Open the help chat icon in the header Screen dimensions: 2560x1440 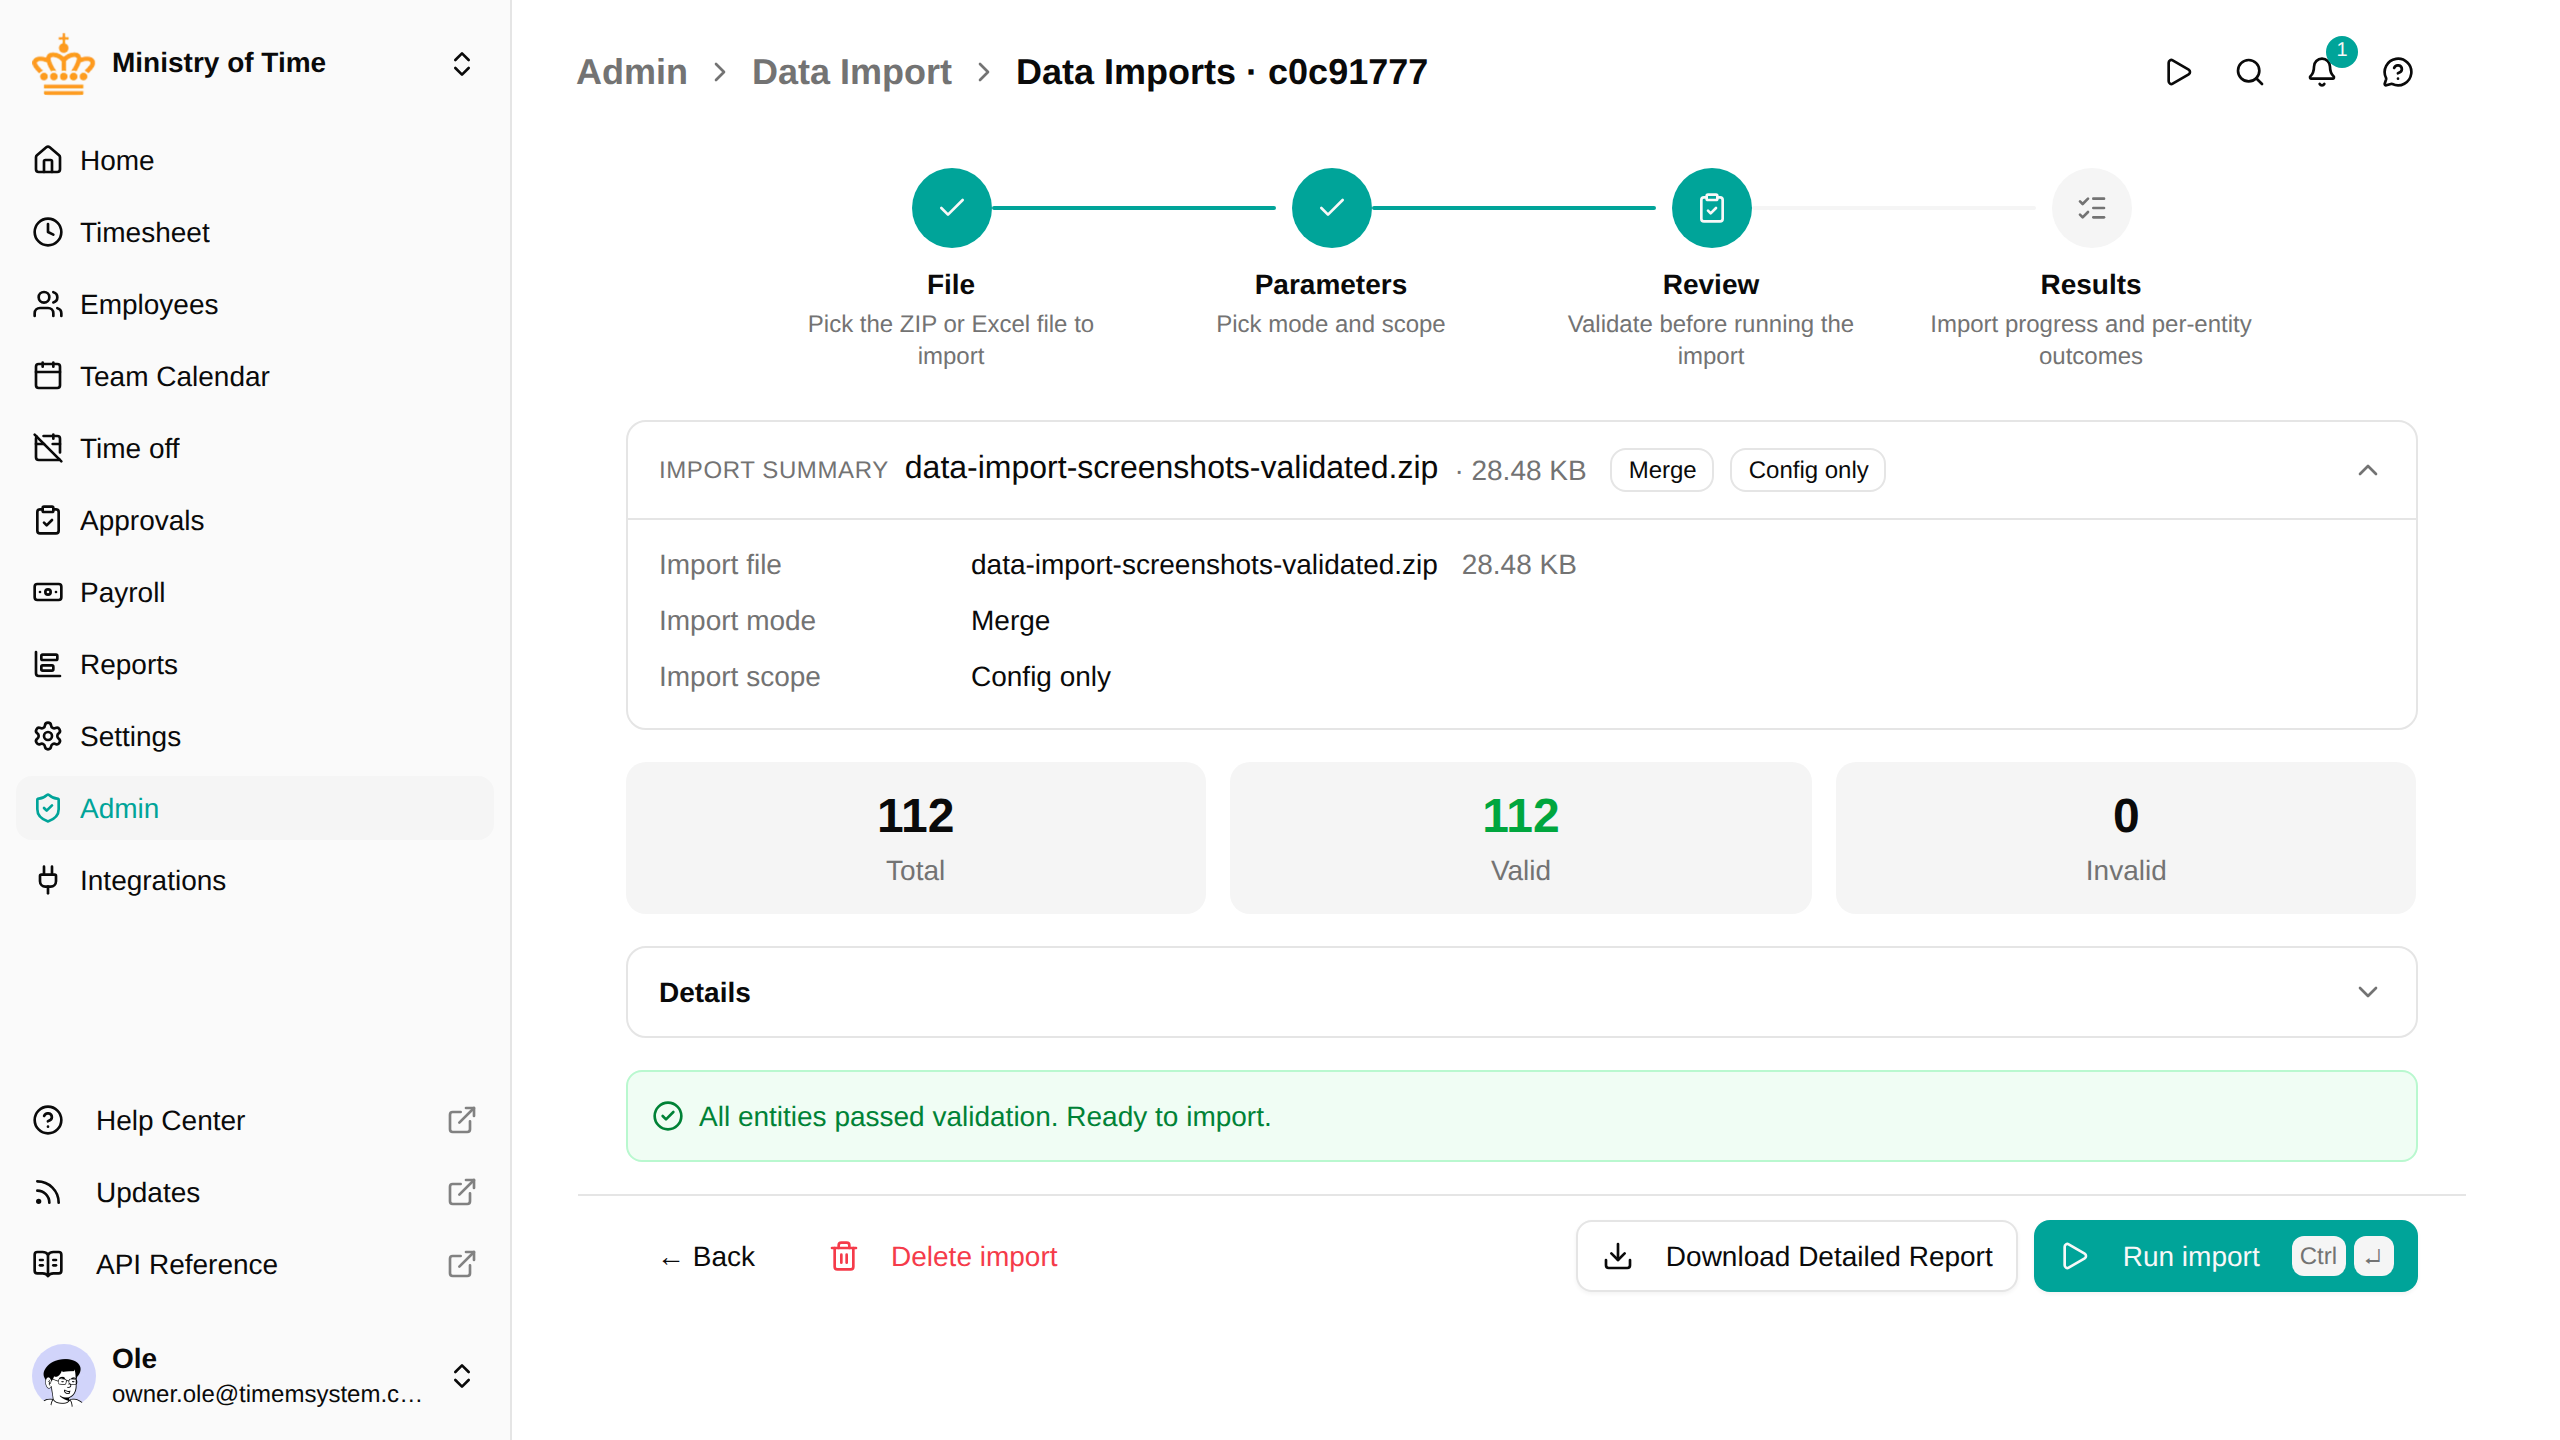2398,72
